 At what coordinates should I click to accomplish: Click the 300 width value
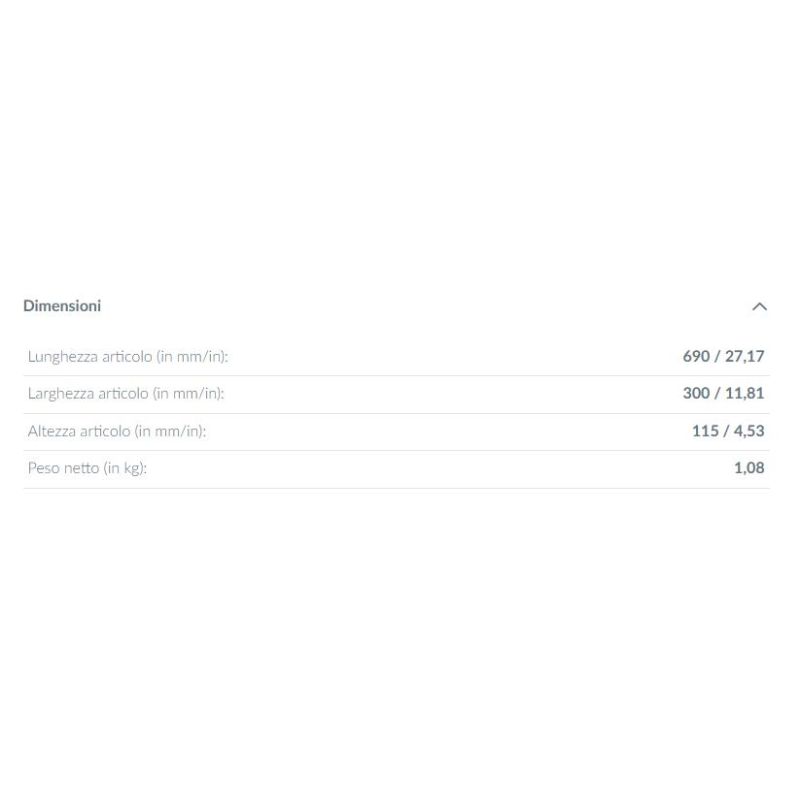point(696,393)
